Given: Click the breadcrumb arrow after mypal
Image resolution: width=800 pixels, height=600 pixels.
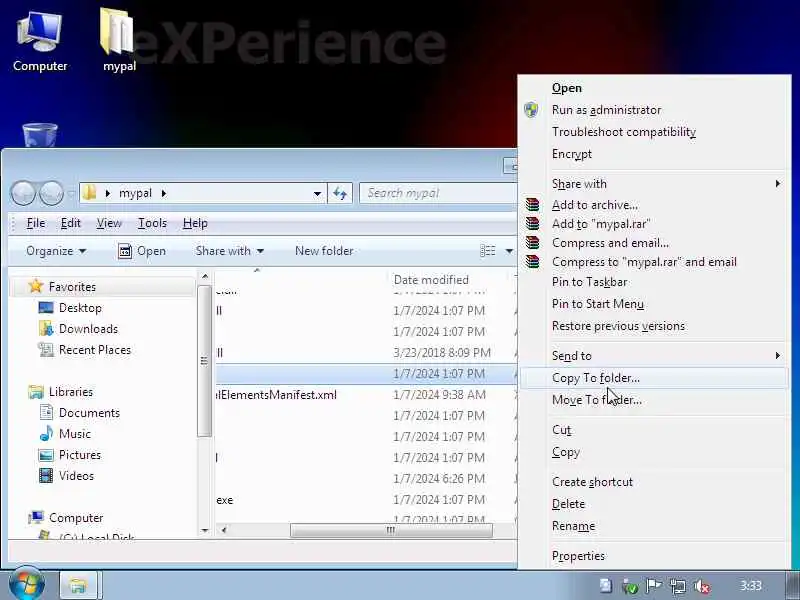Looking at the screenshot, I should pyautogui.click(x=164, y=193).
